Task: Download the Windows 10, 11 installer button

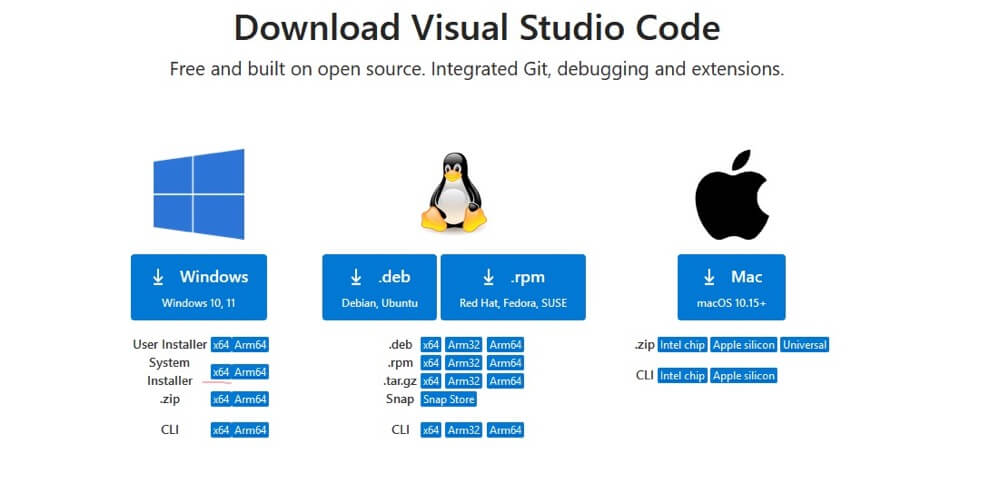Action: tap(198, 287)
